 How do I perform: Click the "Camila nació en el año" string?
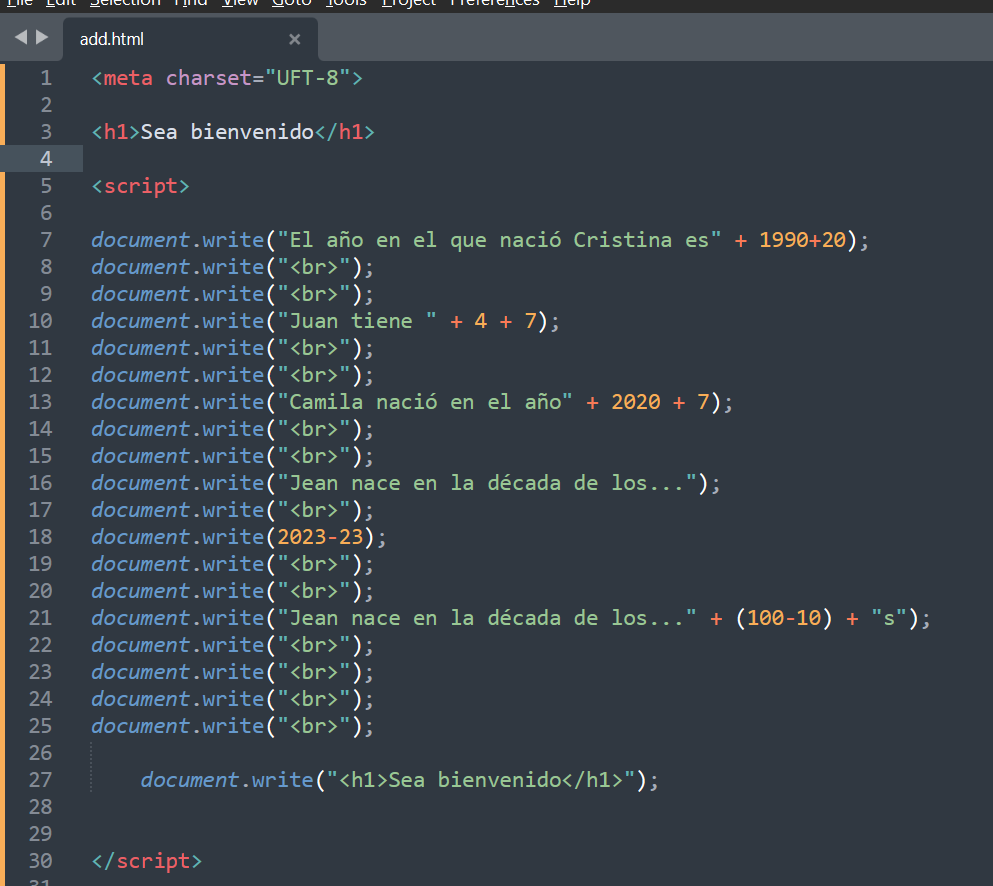(424, 402)
